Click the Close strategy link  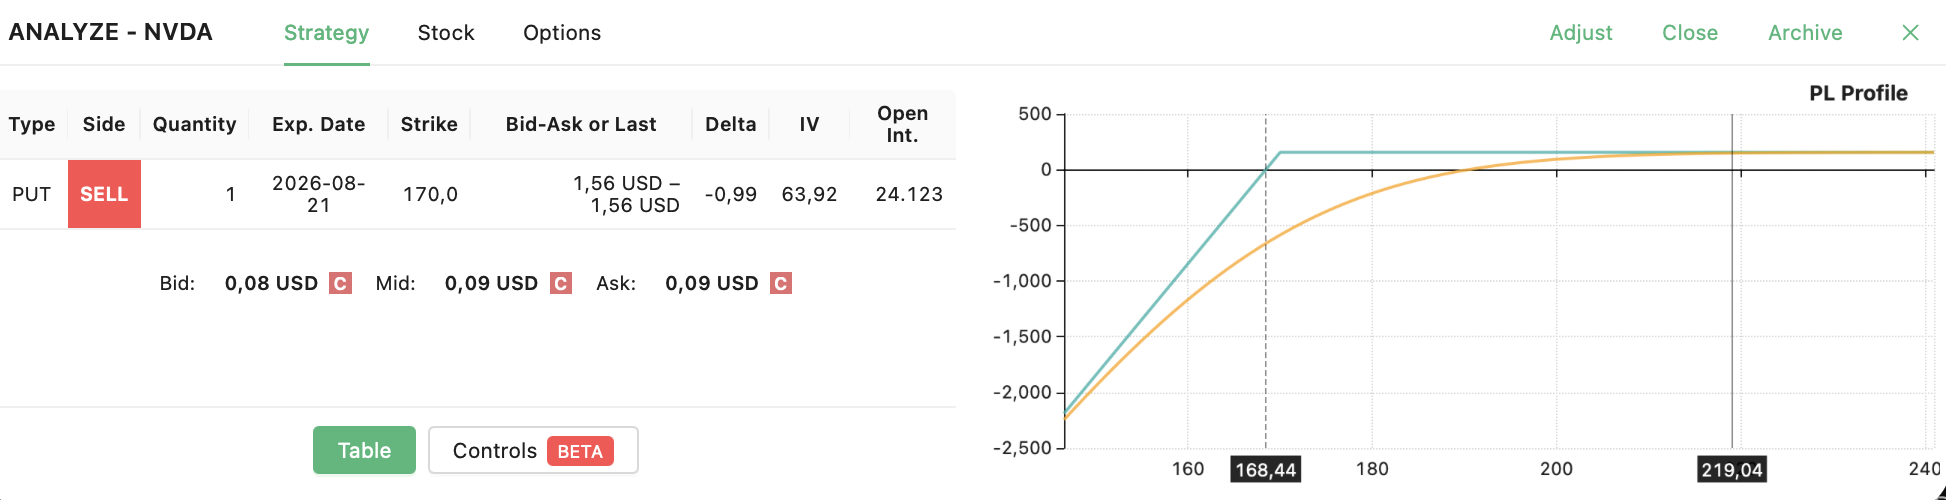(x=1690, y=33)
